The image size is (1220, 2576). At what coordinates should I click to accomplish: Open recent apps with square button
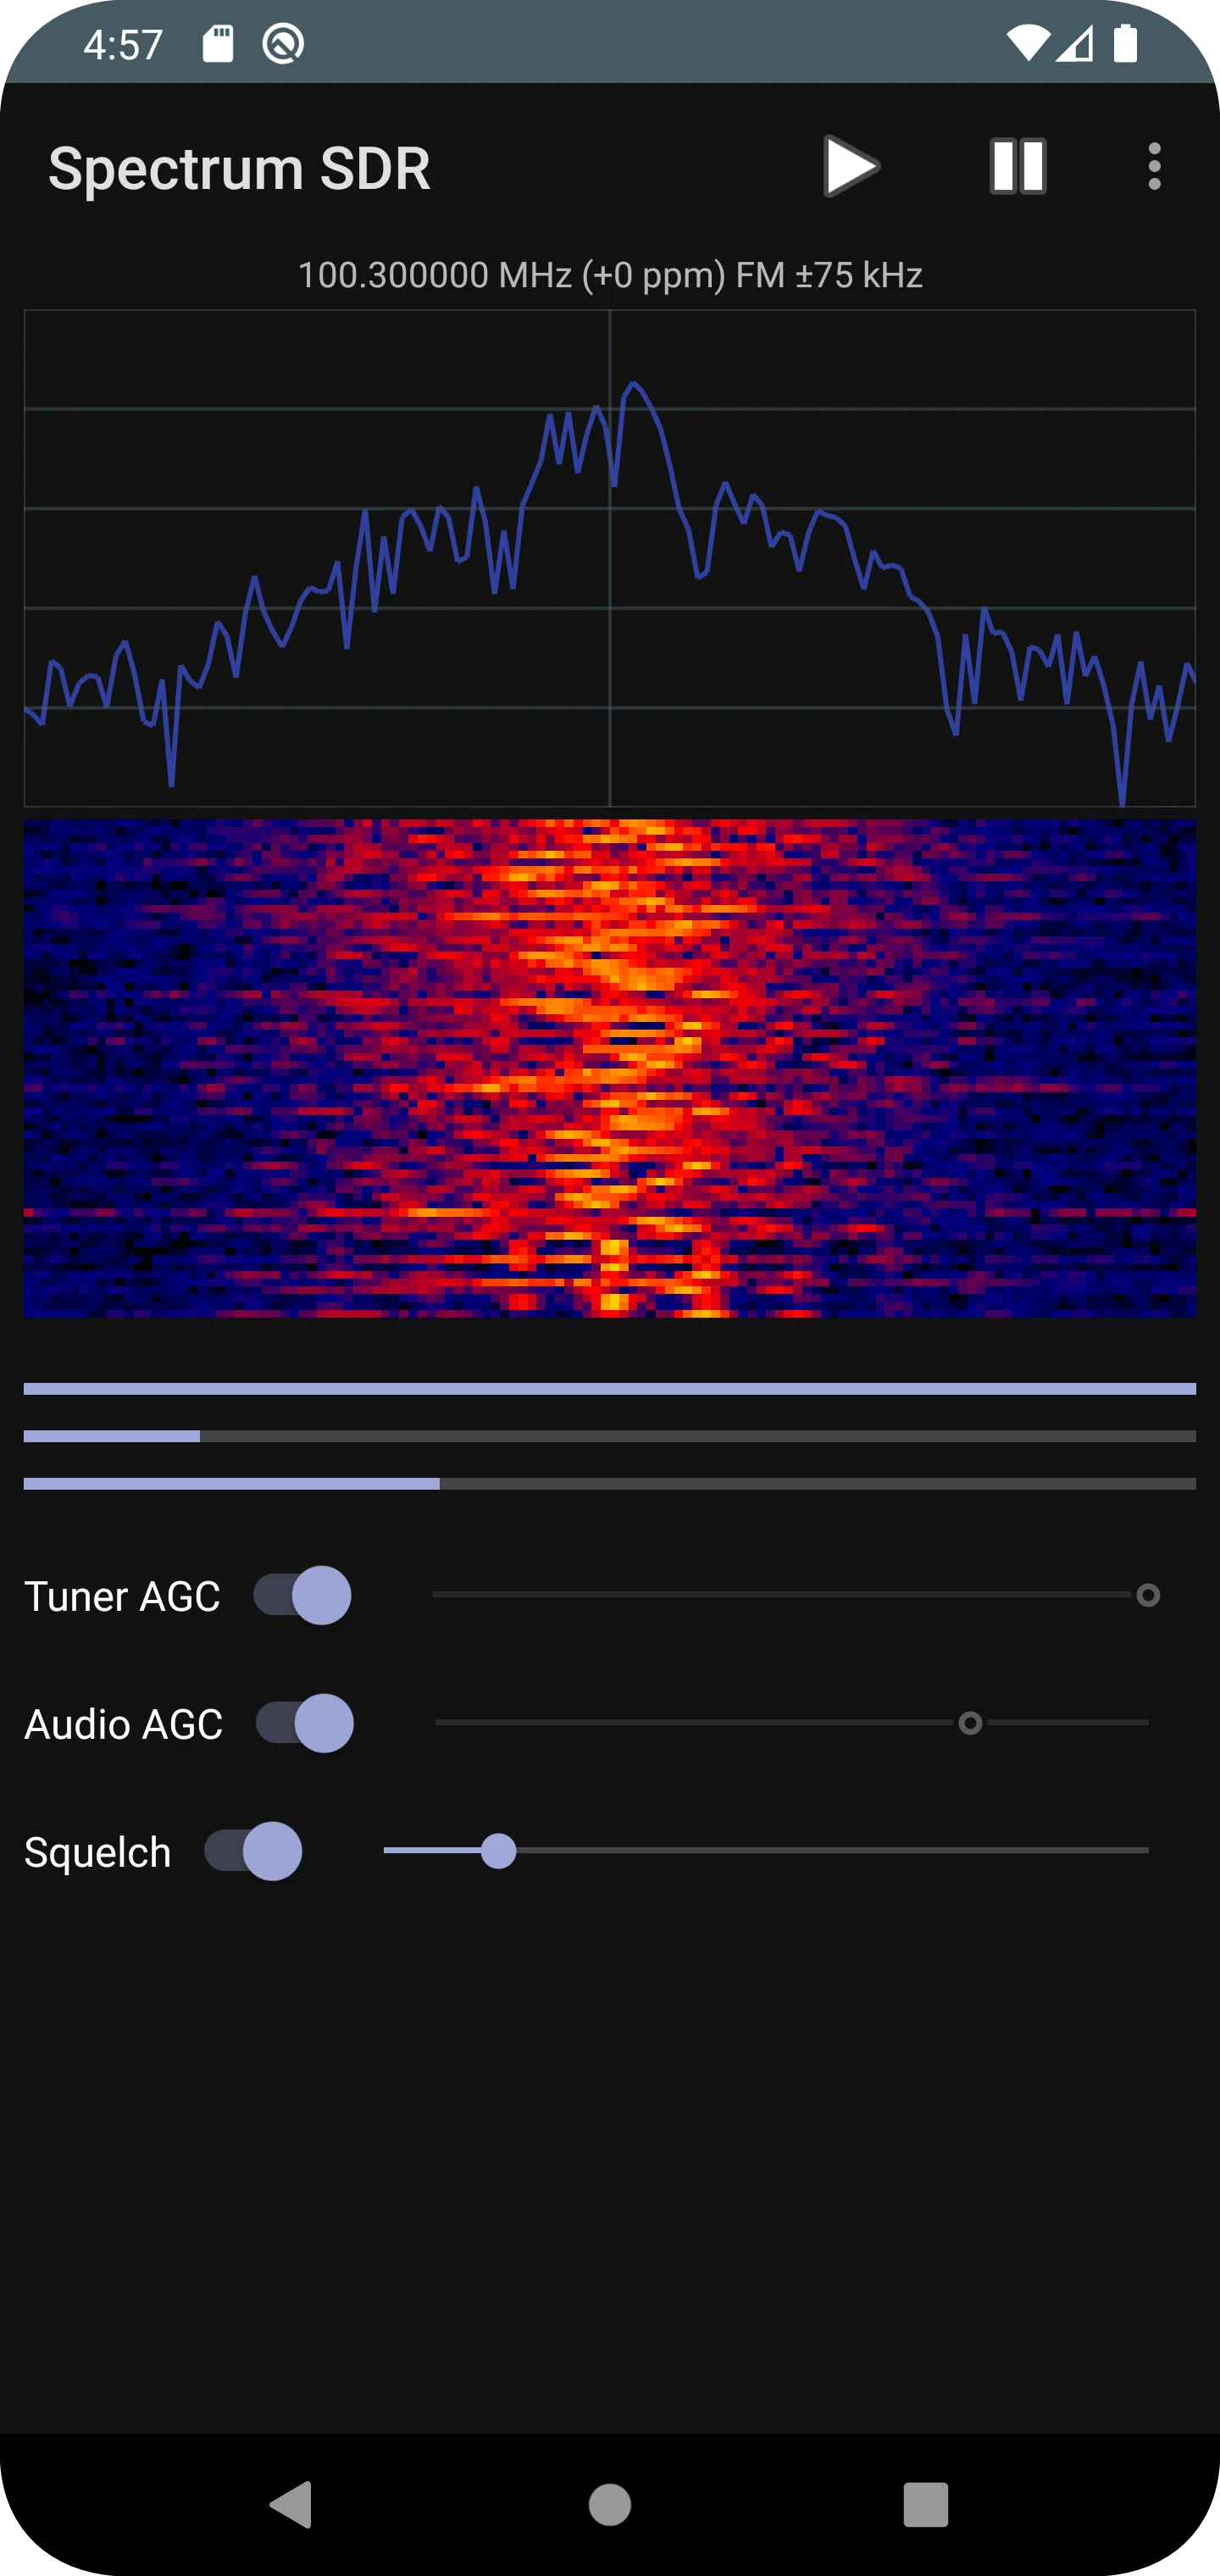pos(926,2505)
